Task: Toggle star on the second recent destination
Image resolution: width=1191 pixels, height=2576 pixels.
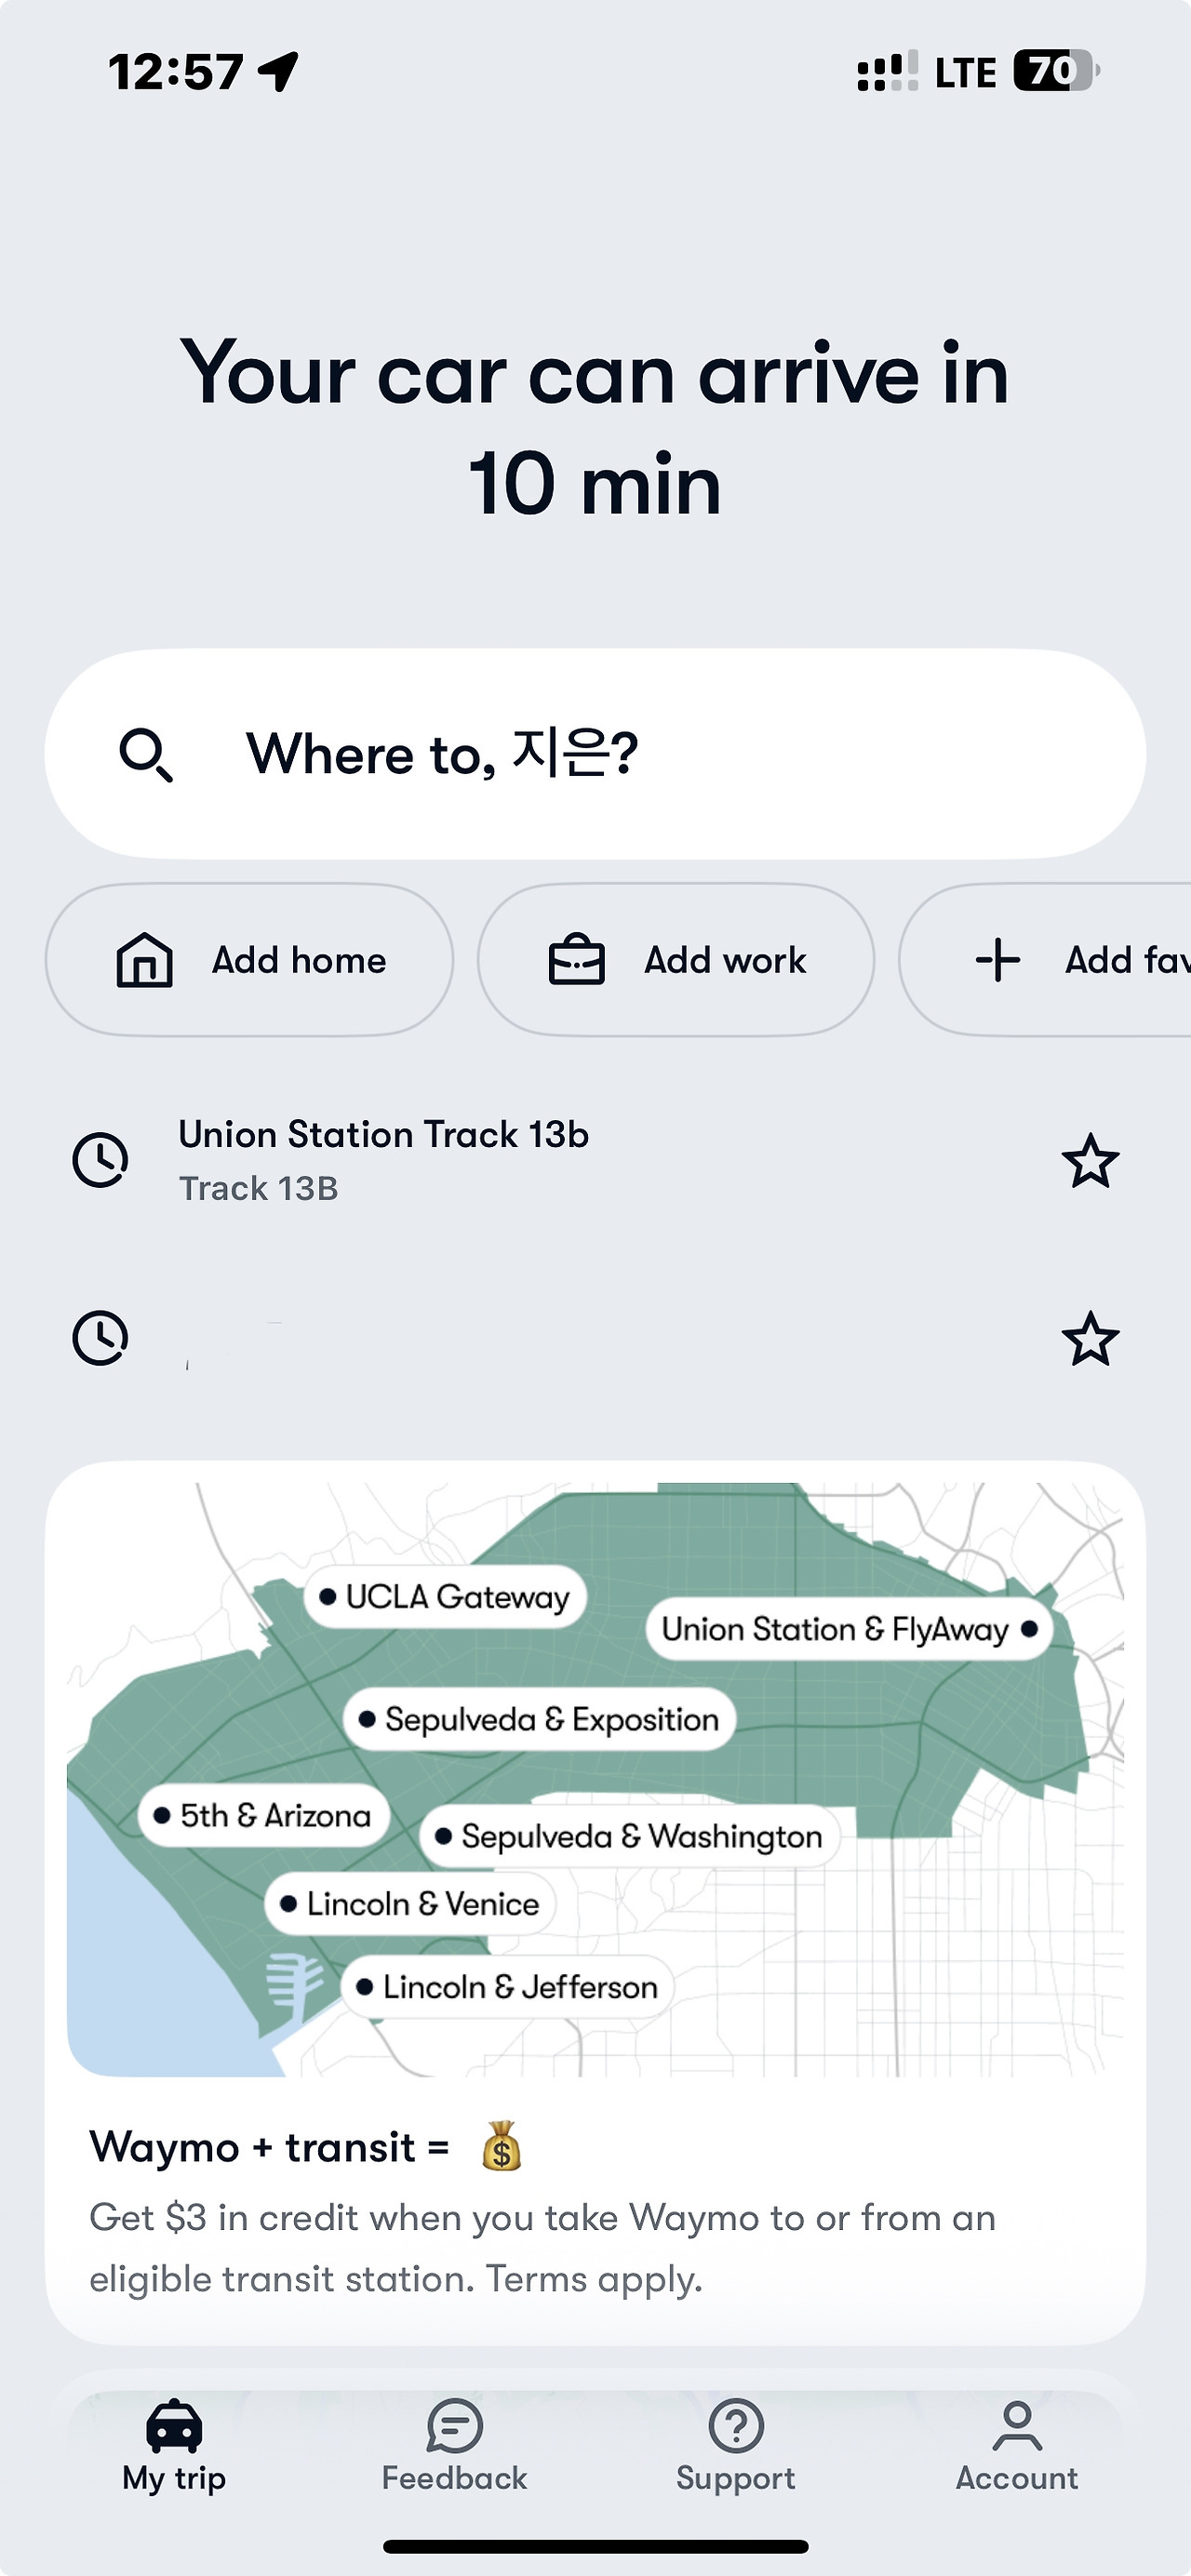Action: pos(1089,1339)
